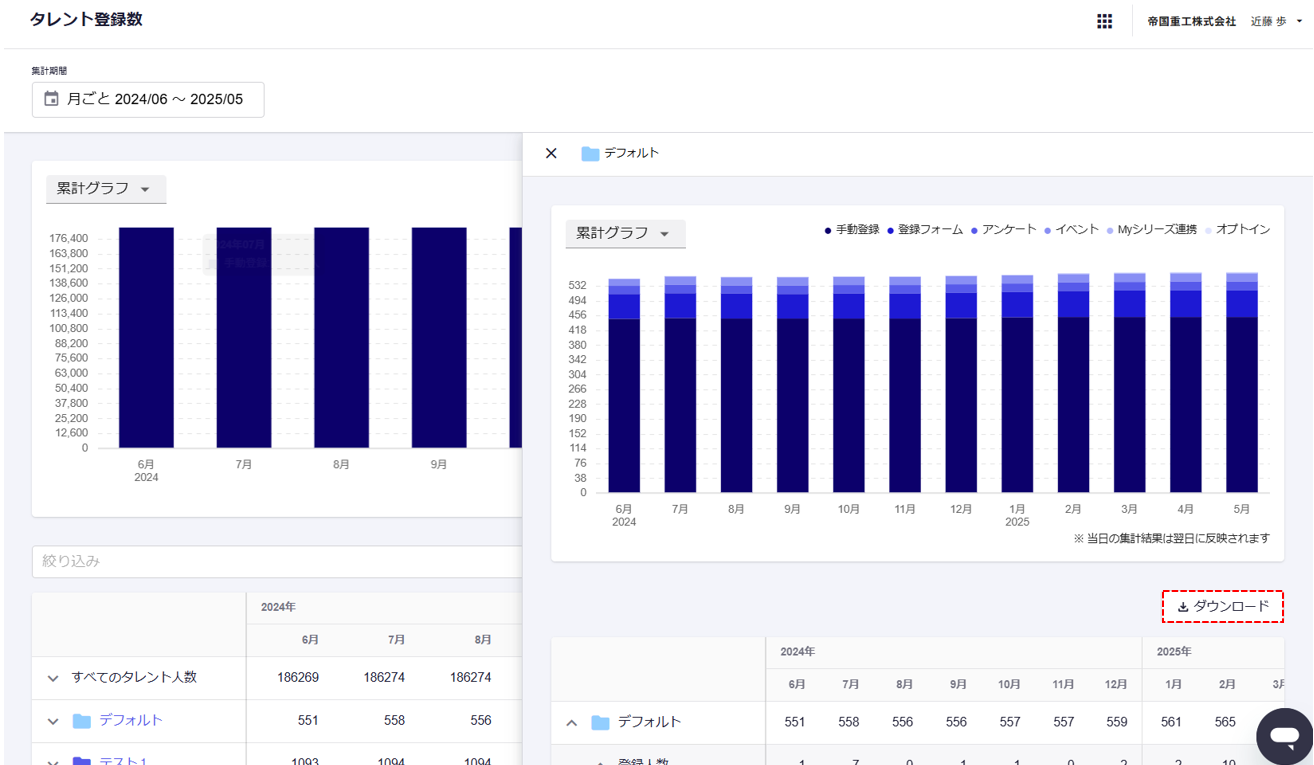Click the ダウンロード button
The width and height of the screenshot is (1314, 765).
1222,607
